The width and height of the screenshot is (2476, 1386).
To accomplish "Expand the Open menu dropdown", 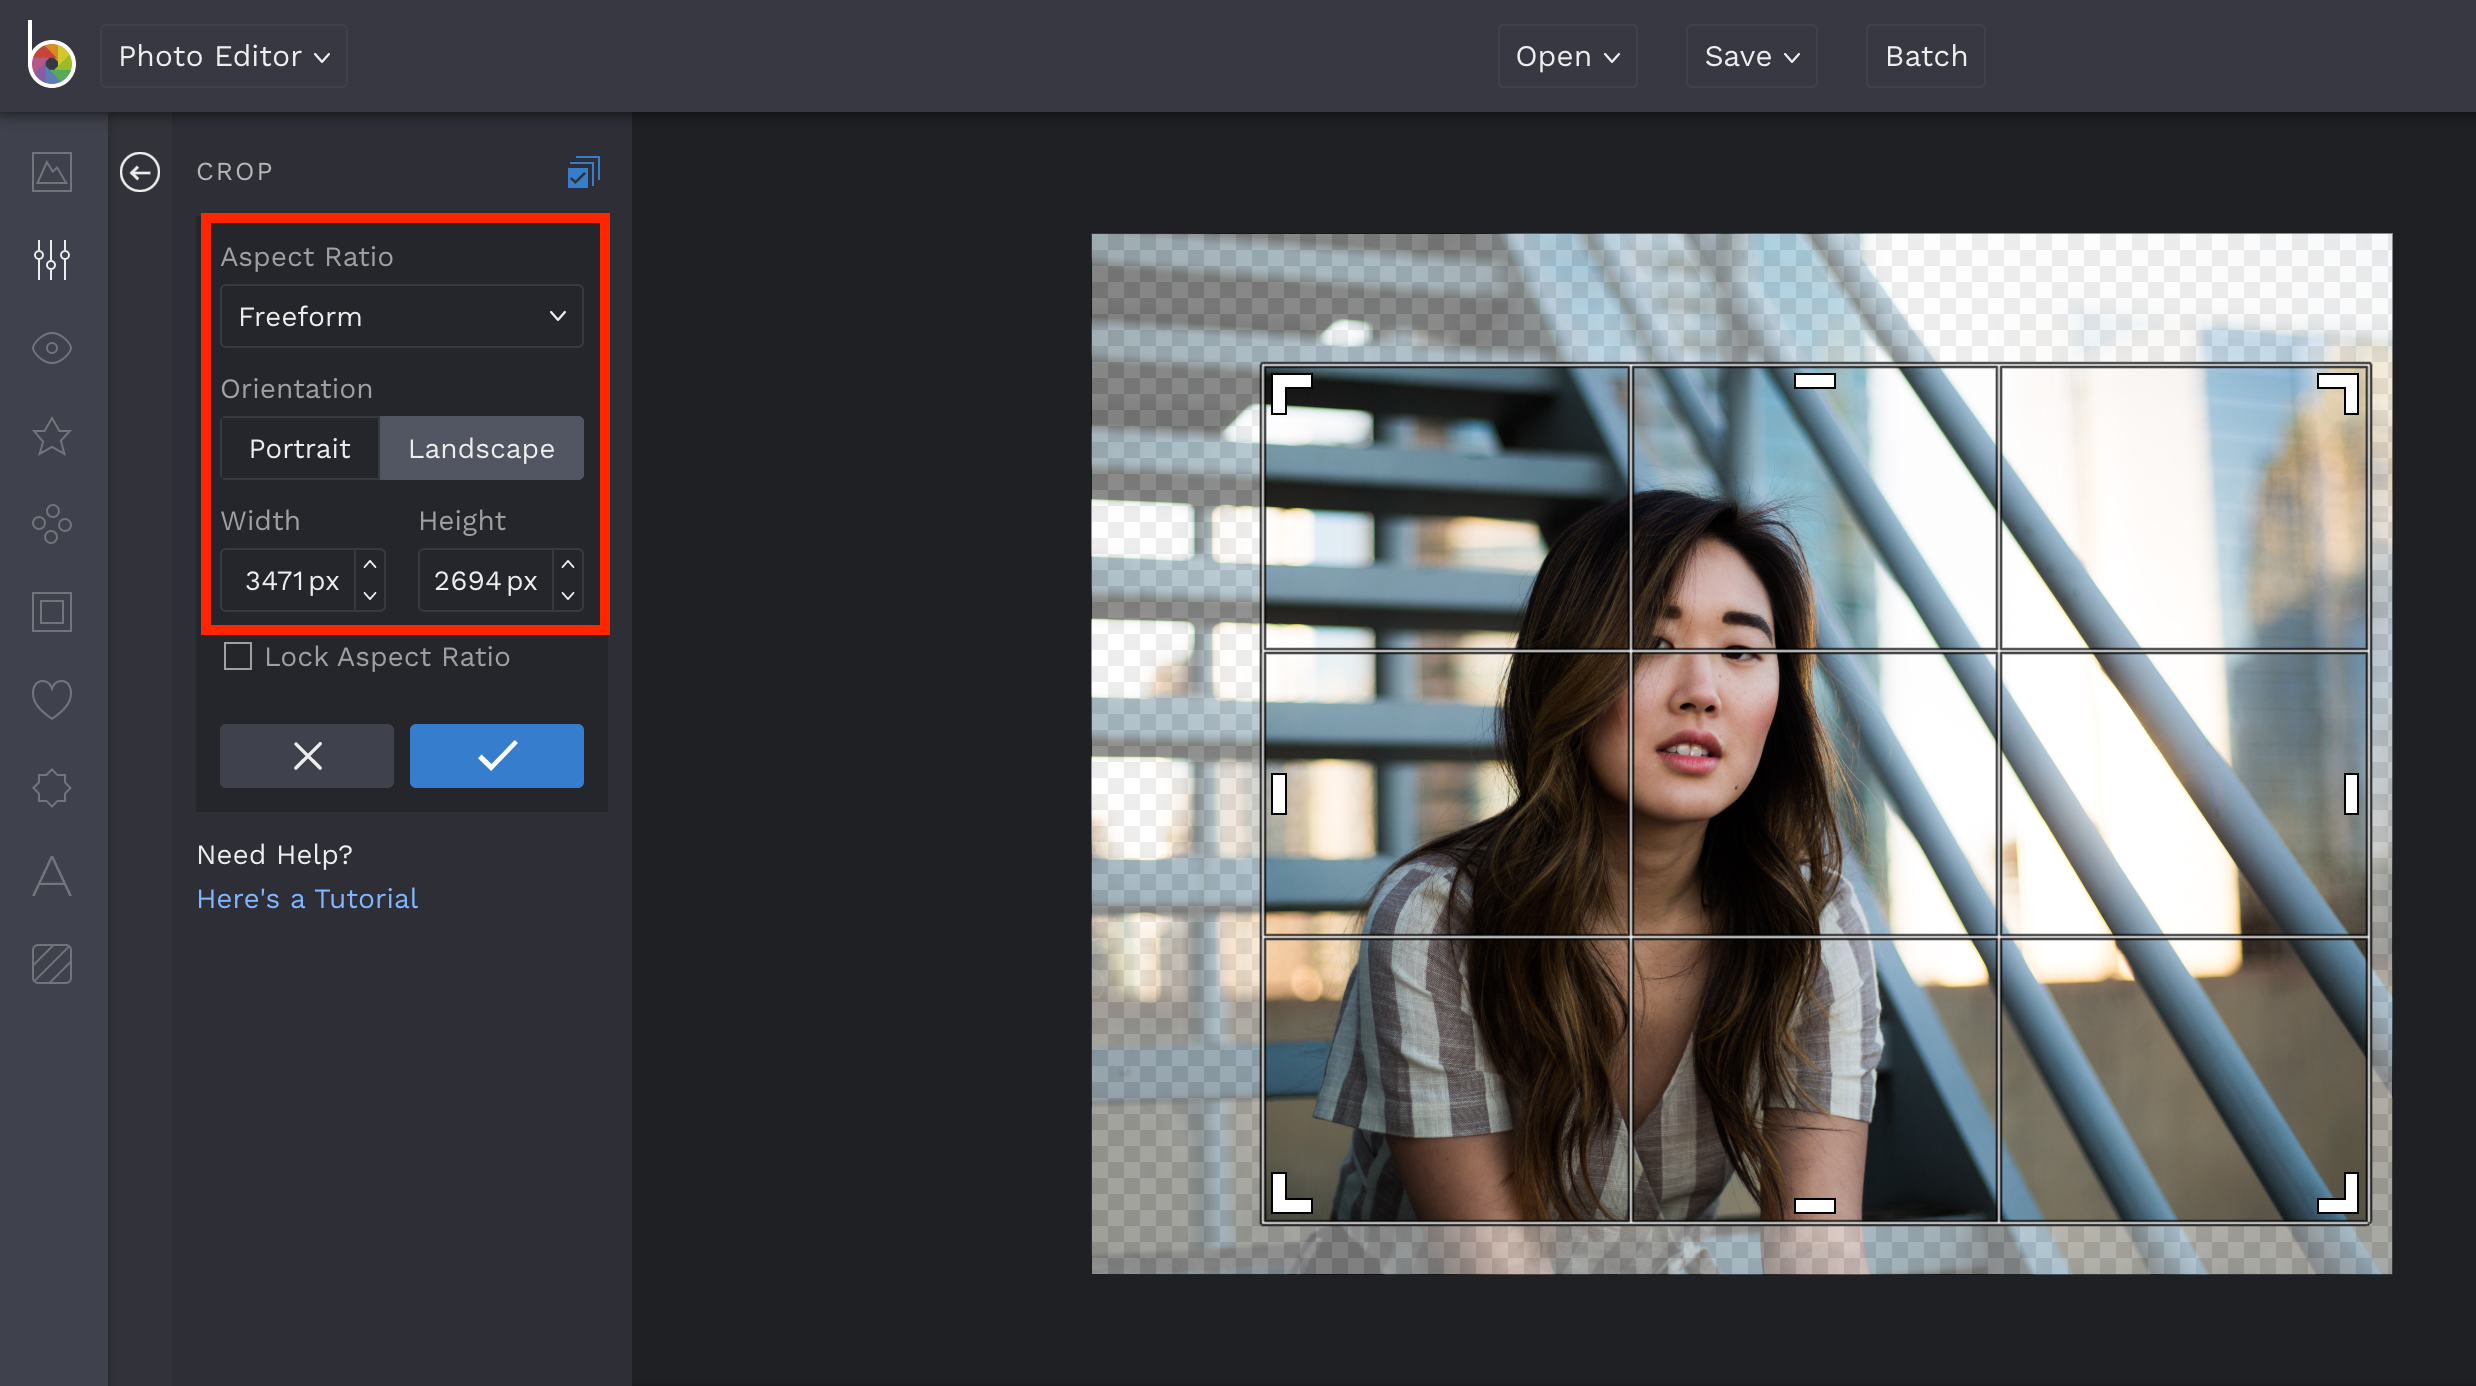I will [x=1566, y=56].
